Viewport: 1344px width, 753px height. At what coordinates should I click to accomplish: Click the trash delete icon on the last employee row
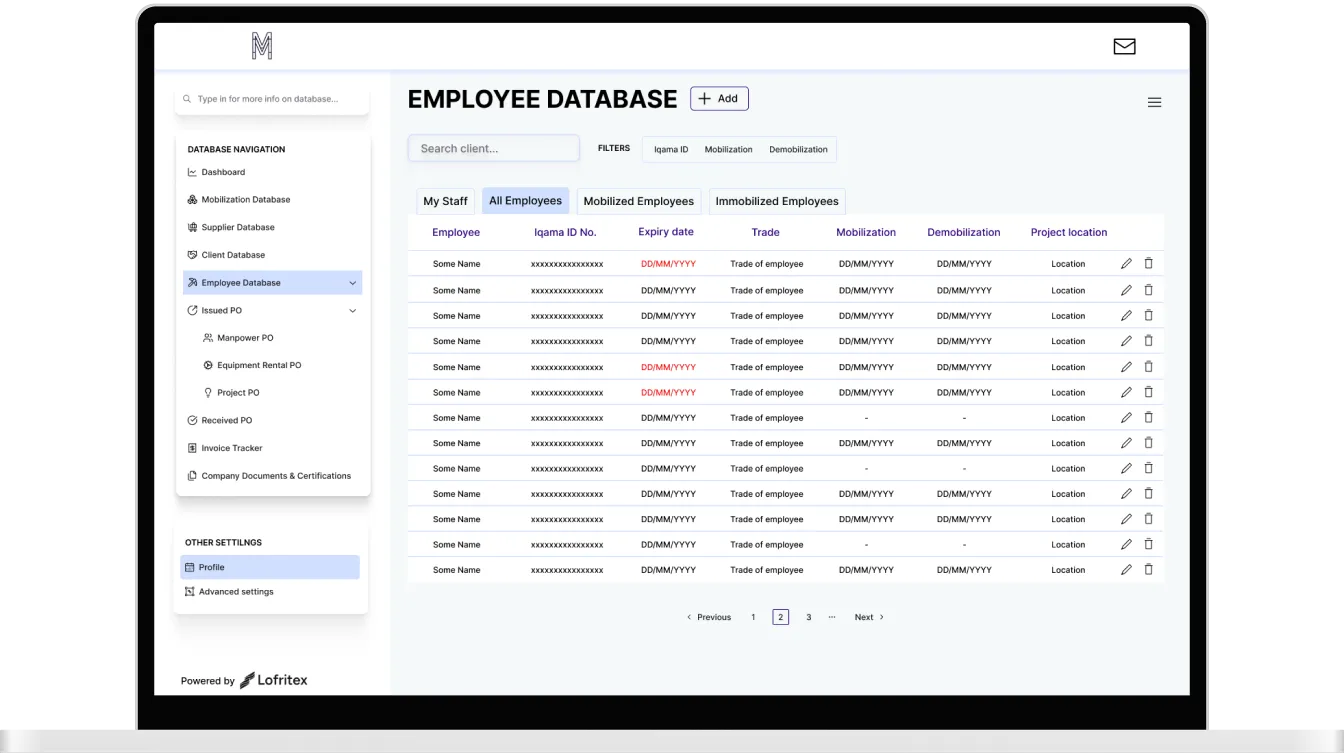coord(1148,569)
